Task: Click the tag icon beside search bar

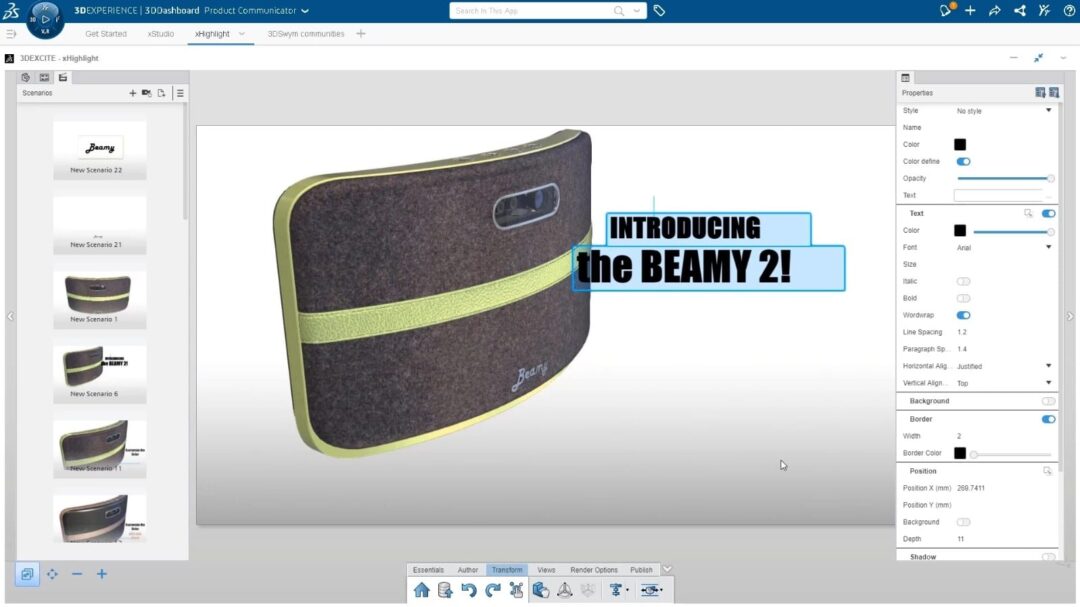Action: pos(659,11)
